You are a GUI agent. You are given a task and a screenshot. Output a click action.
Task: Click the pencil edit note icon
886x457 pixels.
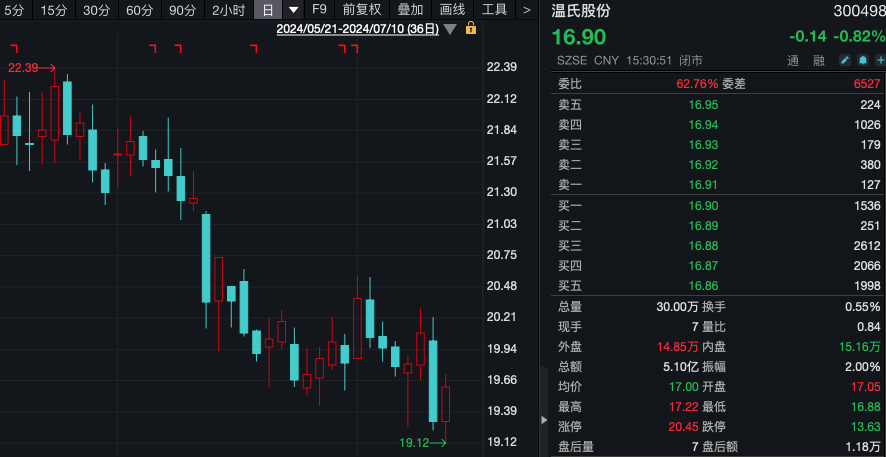click(845, 60)
